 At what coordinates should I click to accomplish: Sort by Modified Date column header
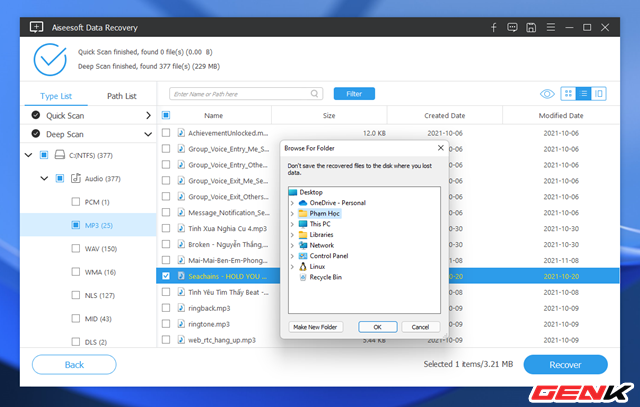tap(561, 116)
